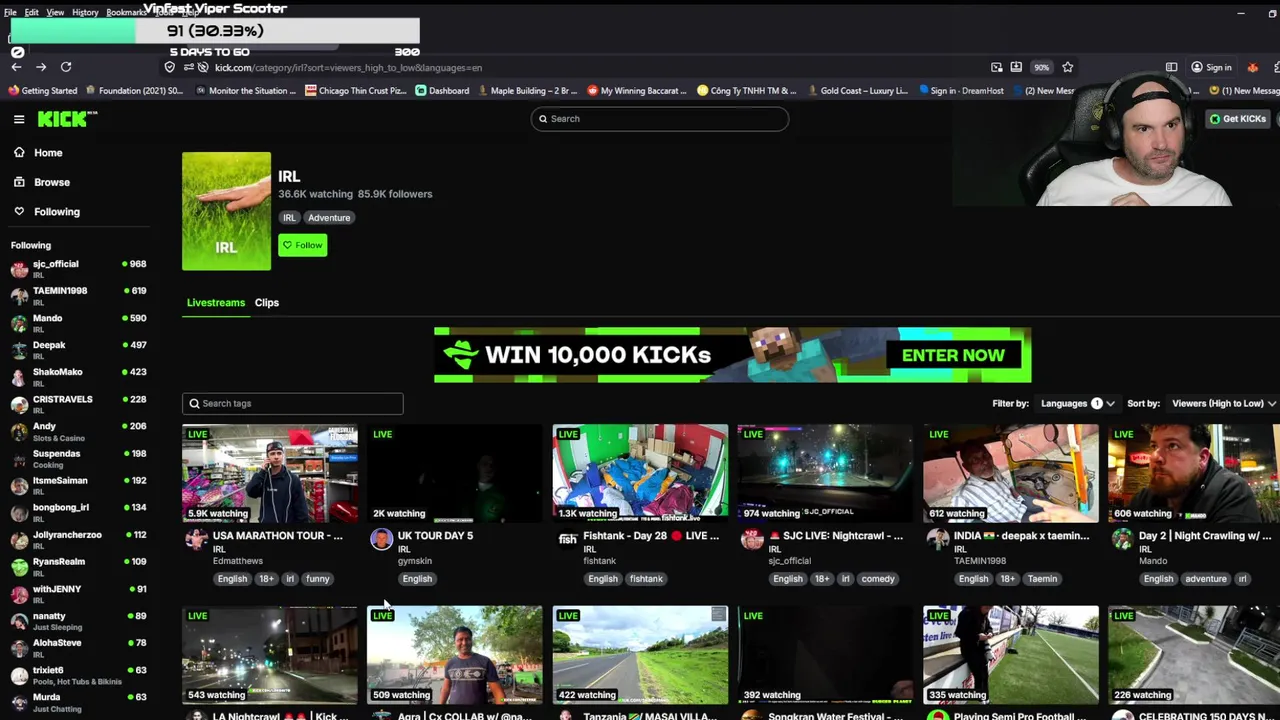Viewport: 1280px width, 720px height.
Task: Select adventure tag under Day 2 stream
Action: 1206,579
